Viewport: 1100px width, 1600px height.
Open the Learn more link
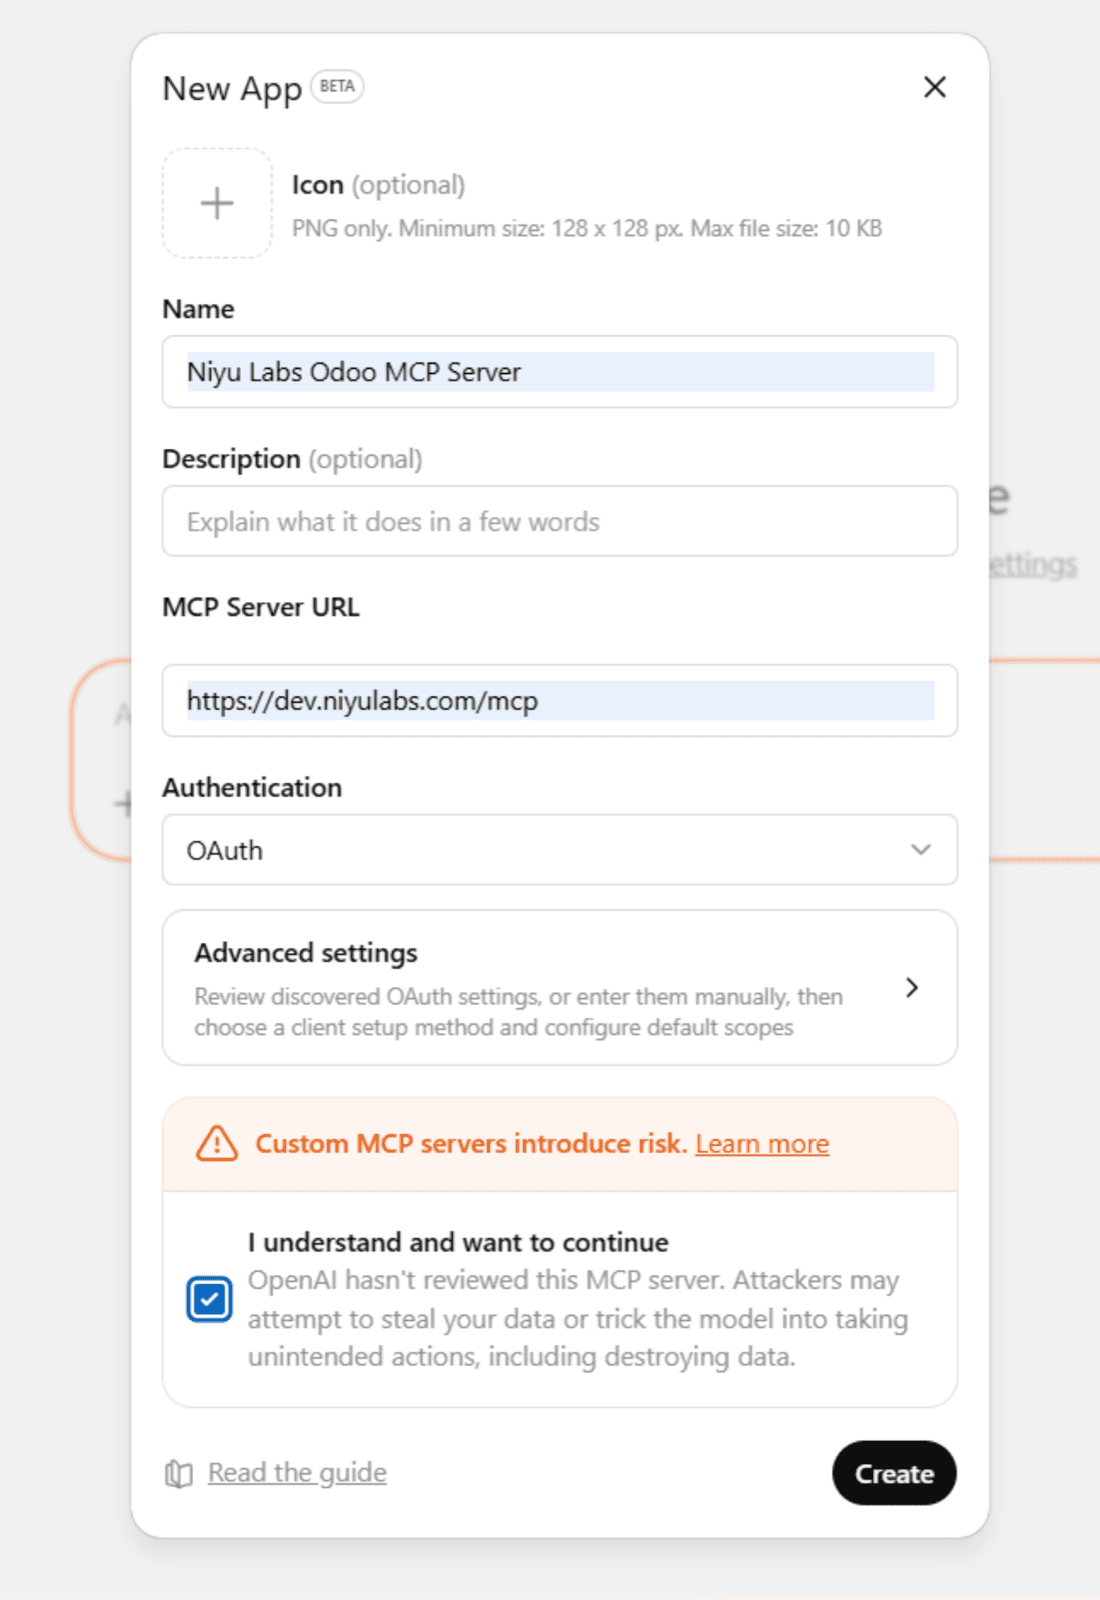tap(762, 1143)
